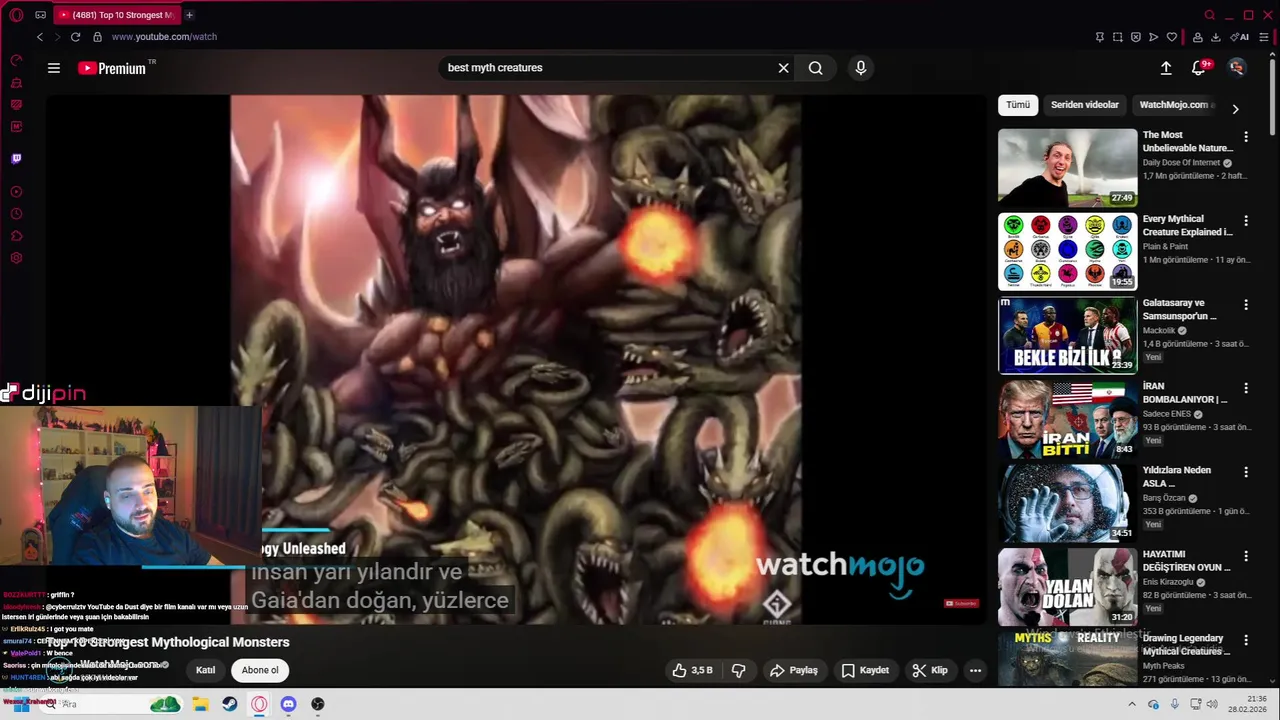Screen dimensions: 1280x720
Task: Open File Explorer from the taskbar
Action: point(200,704)
